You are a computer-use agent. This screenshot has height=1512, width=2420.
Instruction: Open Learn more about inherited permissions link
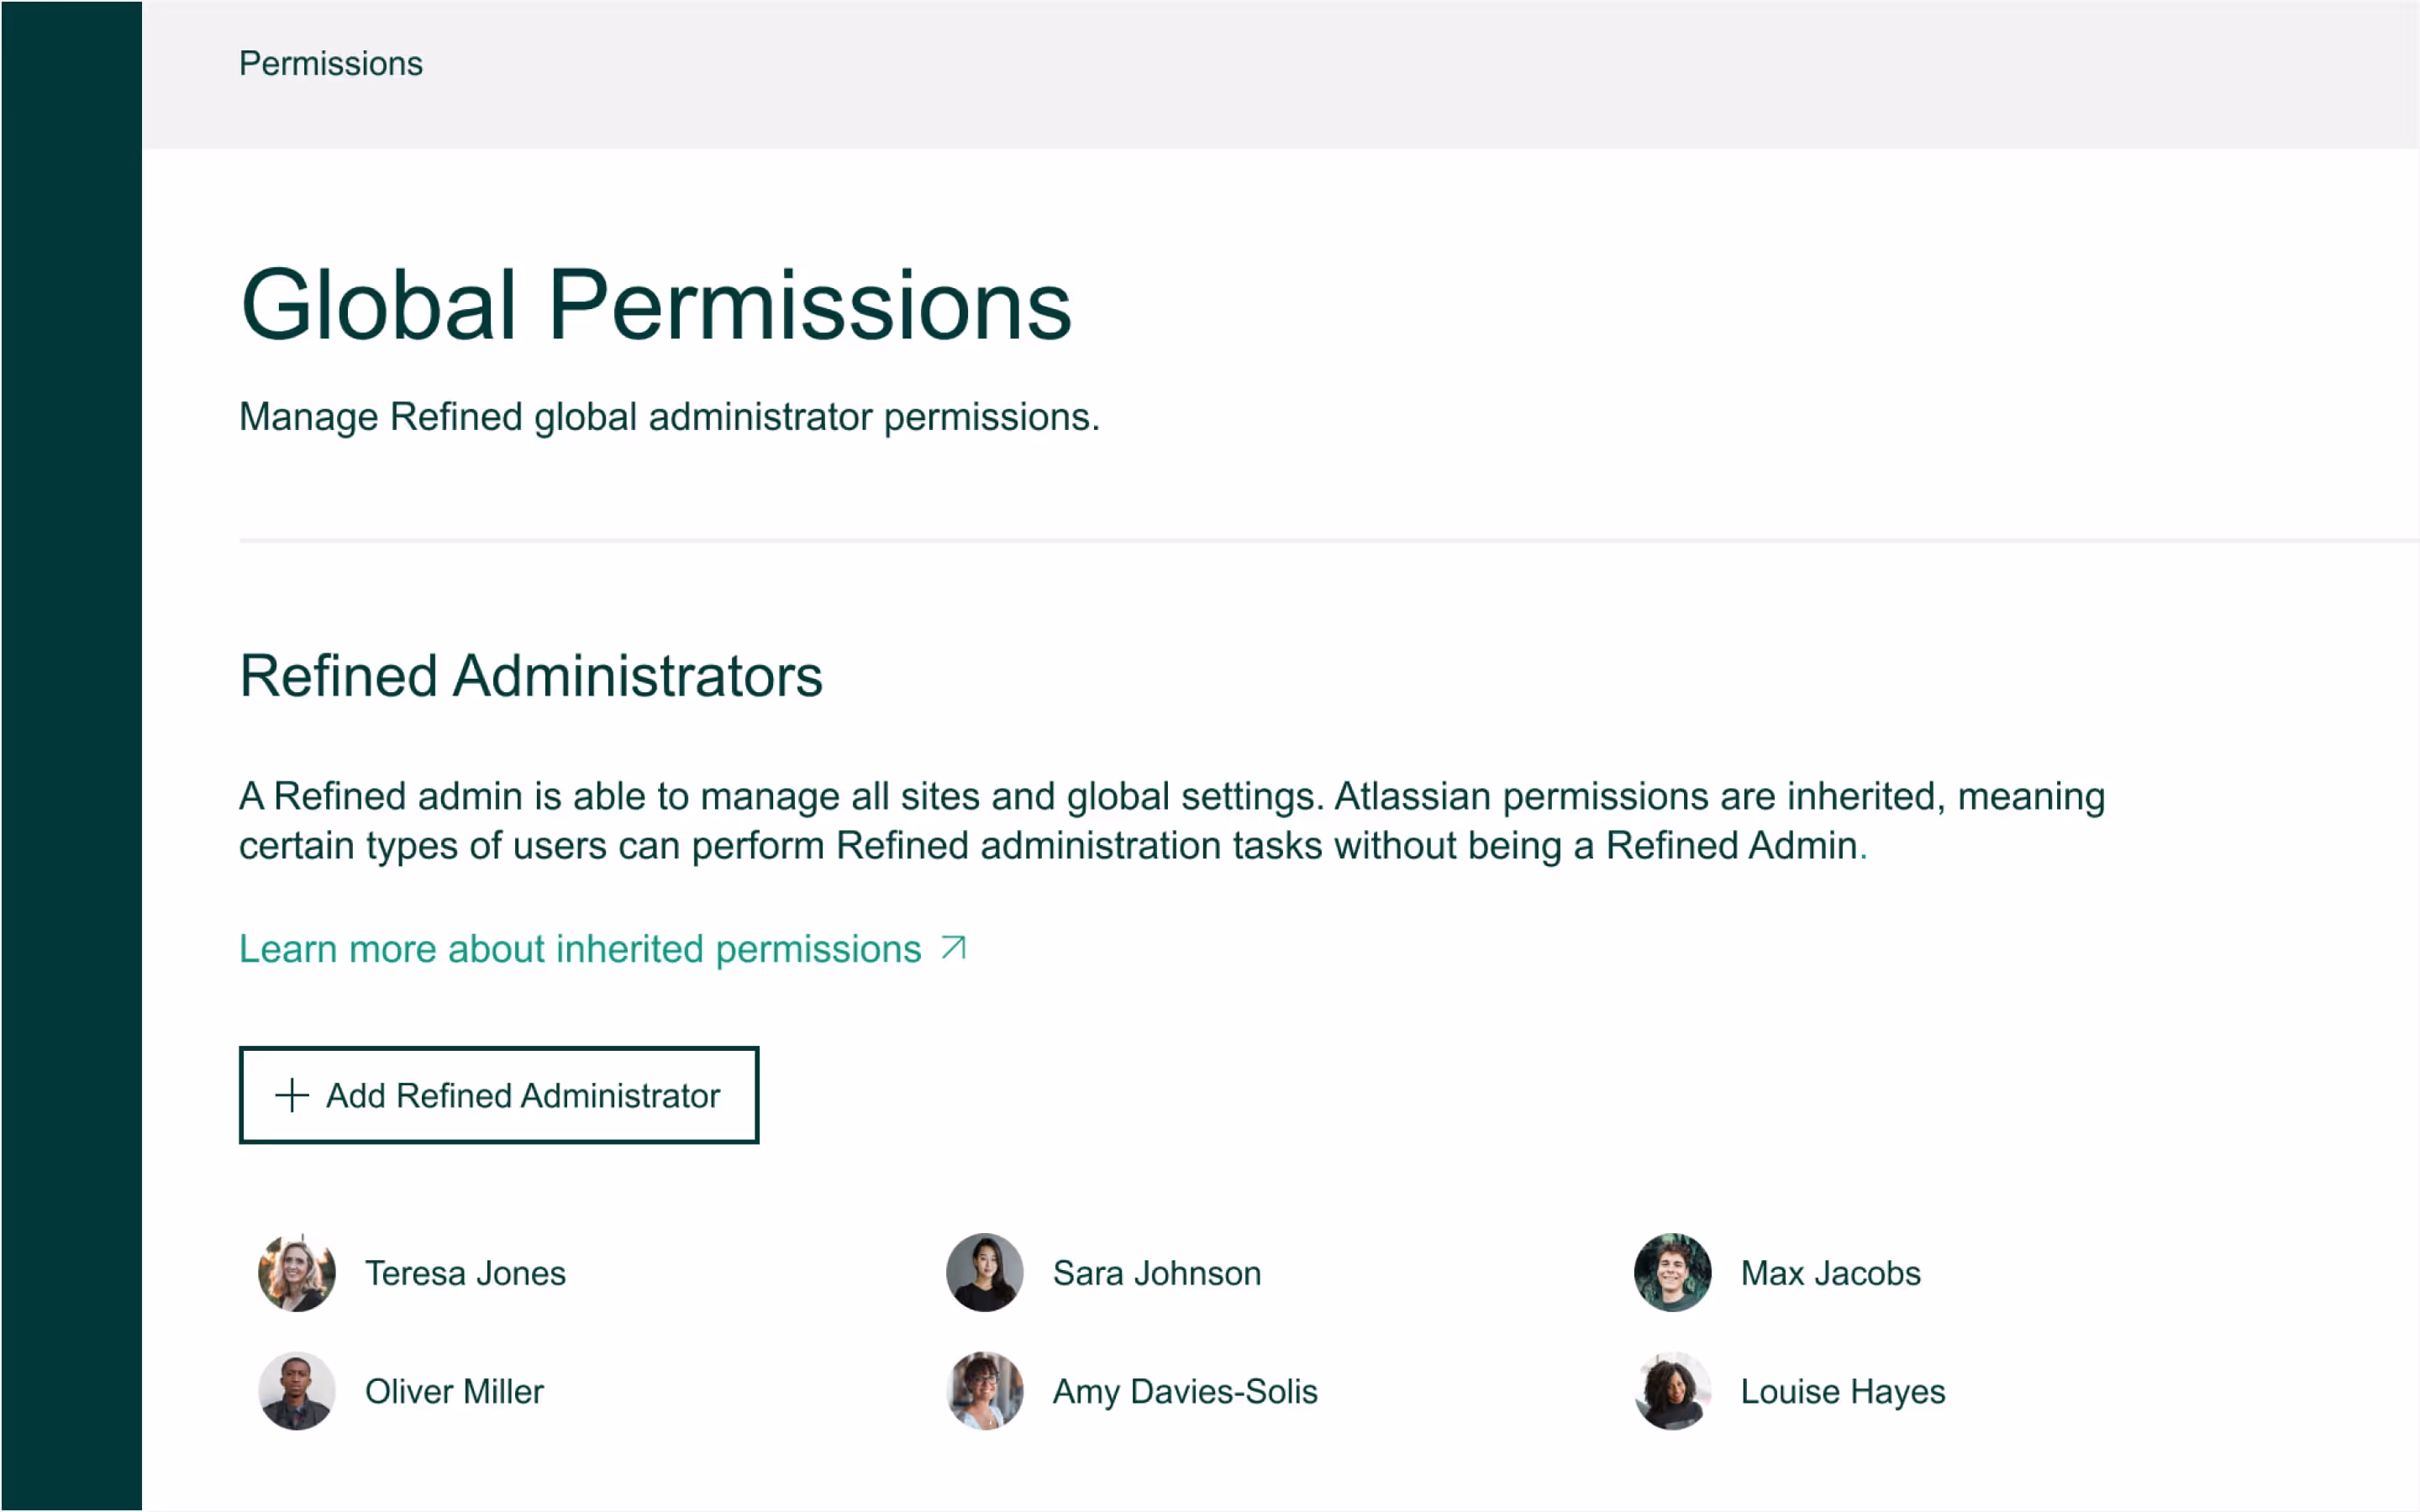603,949
